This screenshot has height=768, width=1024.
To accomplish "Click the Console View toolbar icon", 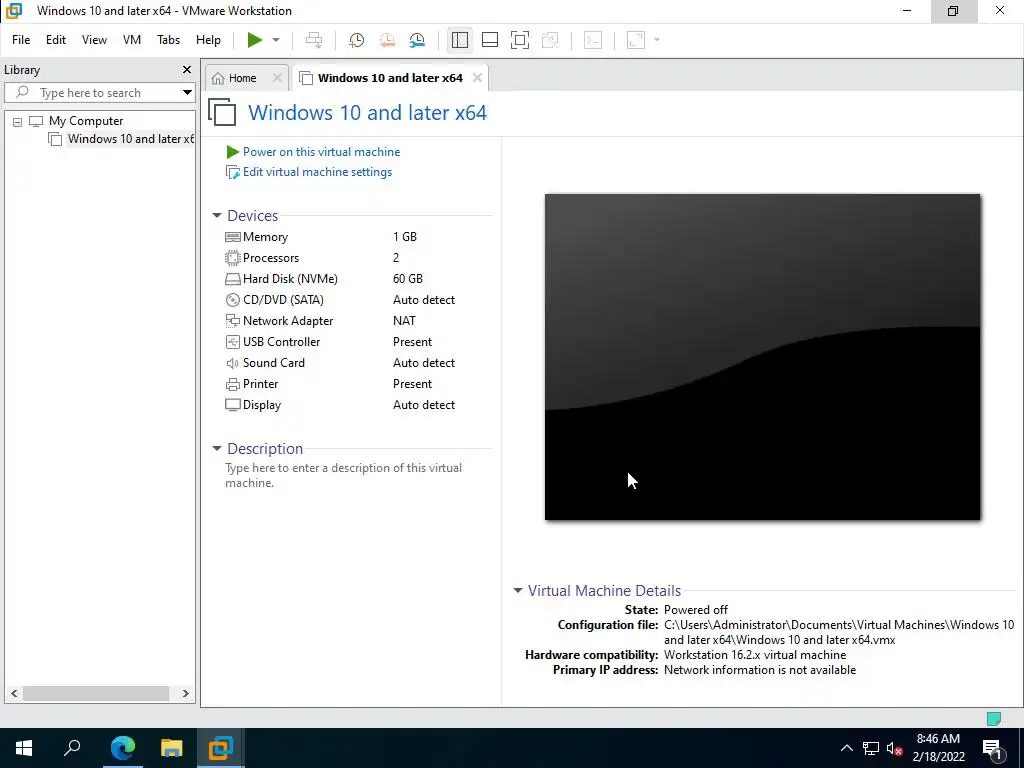I will (x=592, y=40).
